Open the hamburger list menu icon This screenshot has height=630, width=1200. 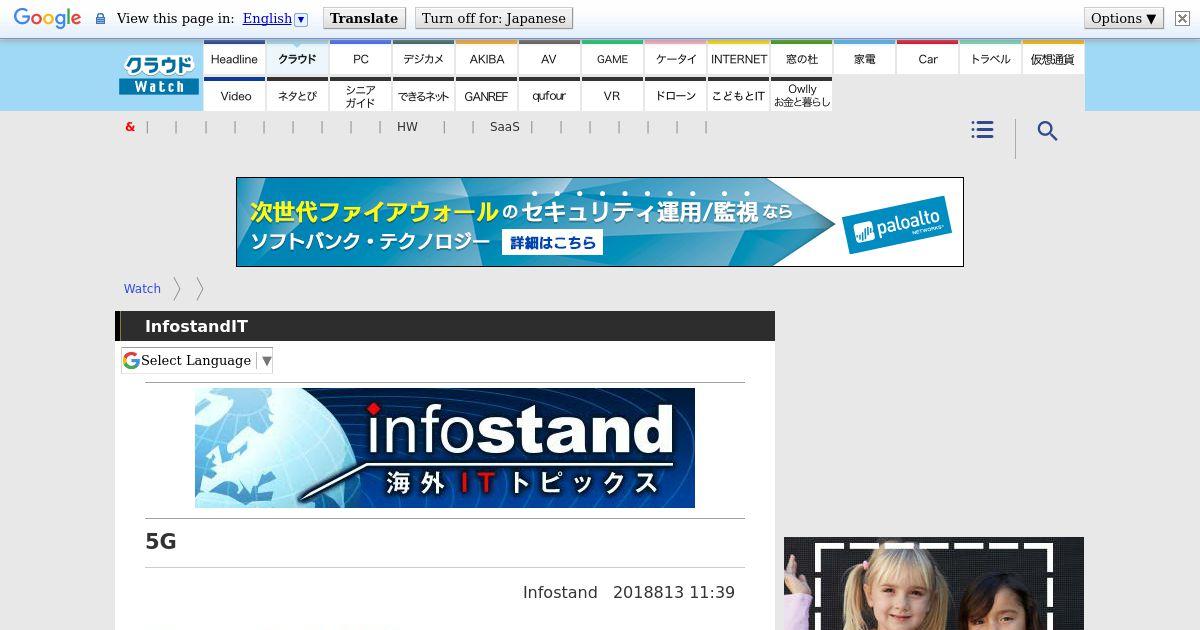pyautogui.click(x=982, y=130)
